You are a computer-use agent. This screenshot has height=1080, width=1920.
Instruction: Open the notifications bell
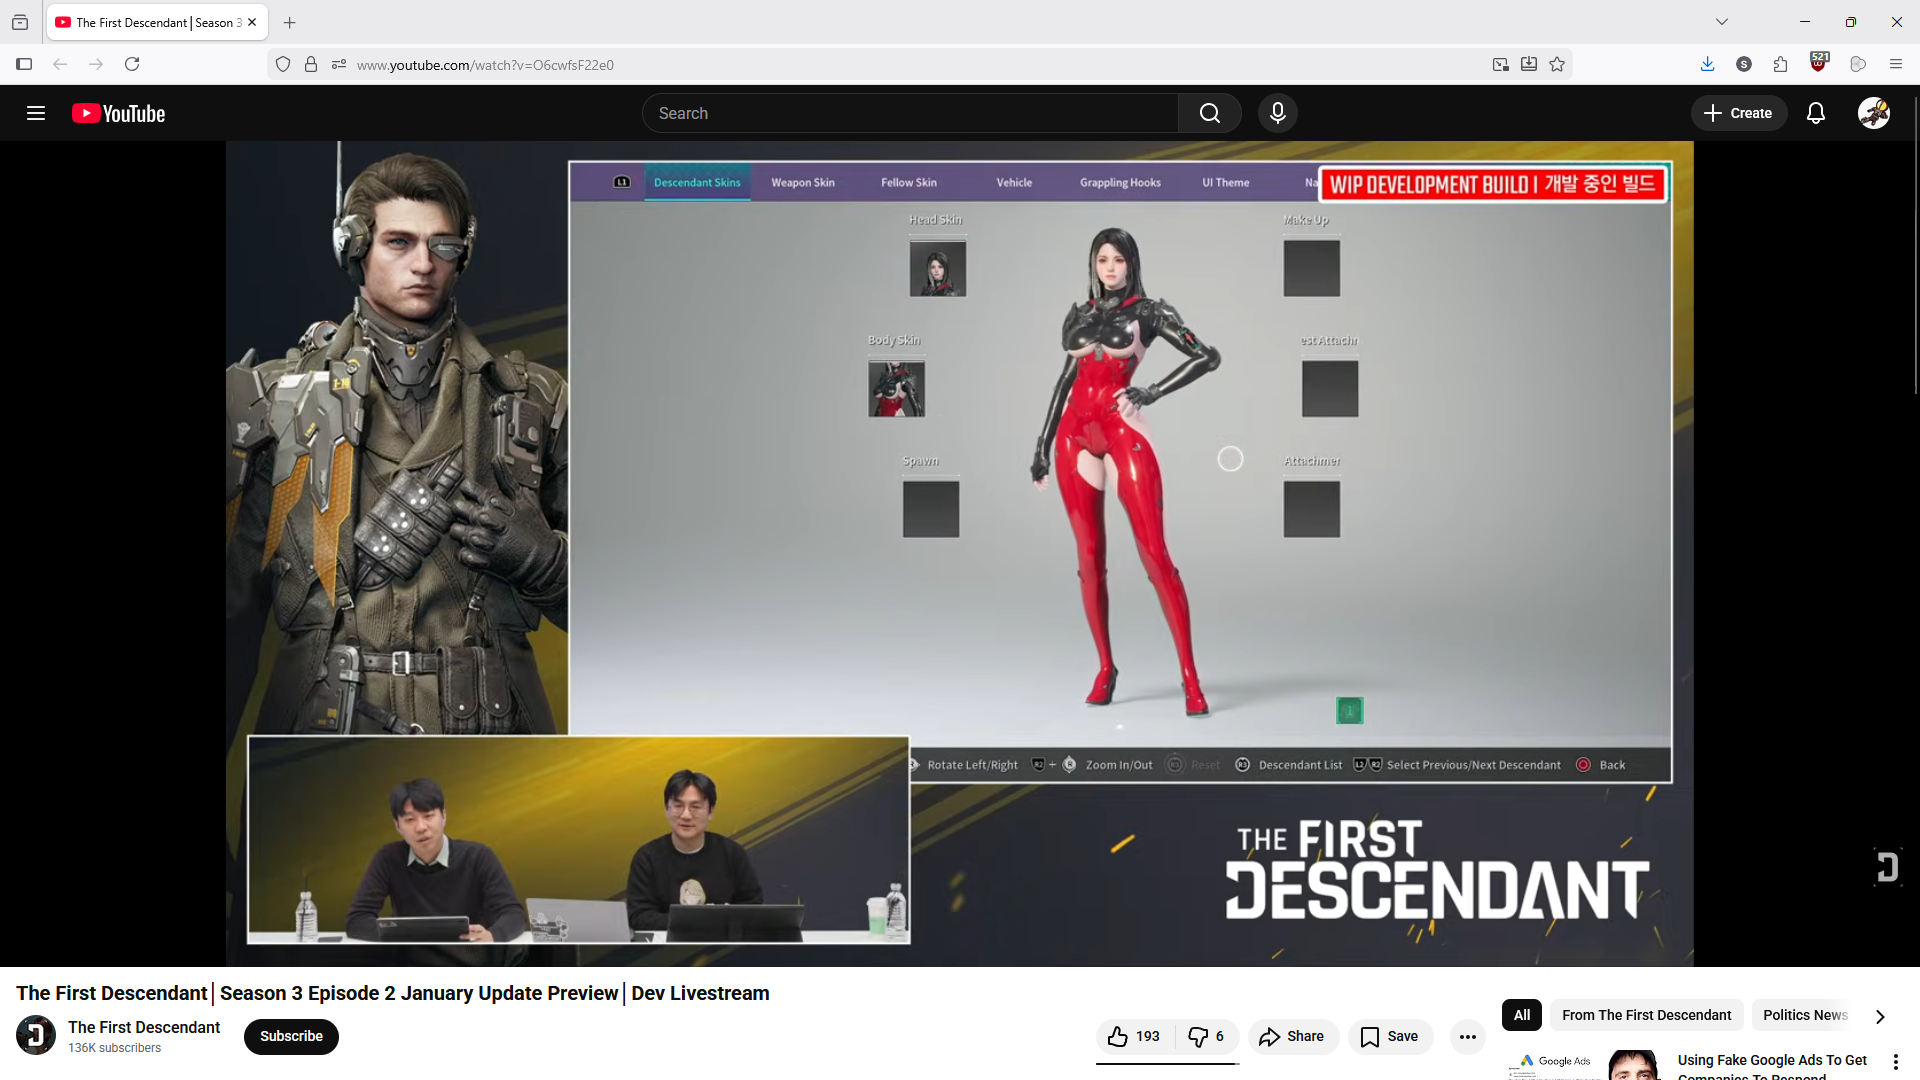pos(1816,113)
